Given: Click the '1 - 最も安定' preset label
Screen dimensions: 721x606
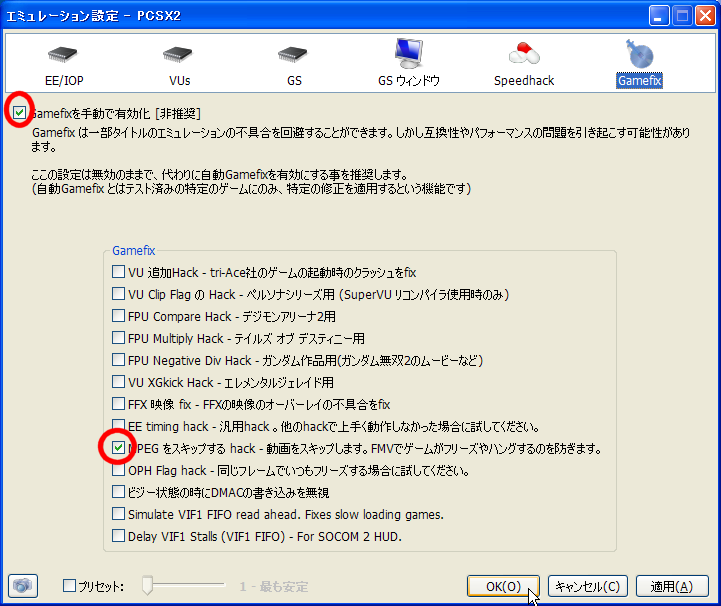Looking at the screenshot, I should click(274, 587).
